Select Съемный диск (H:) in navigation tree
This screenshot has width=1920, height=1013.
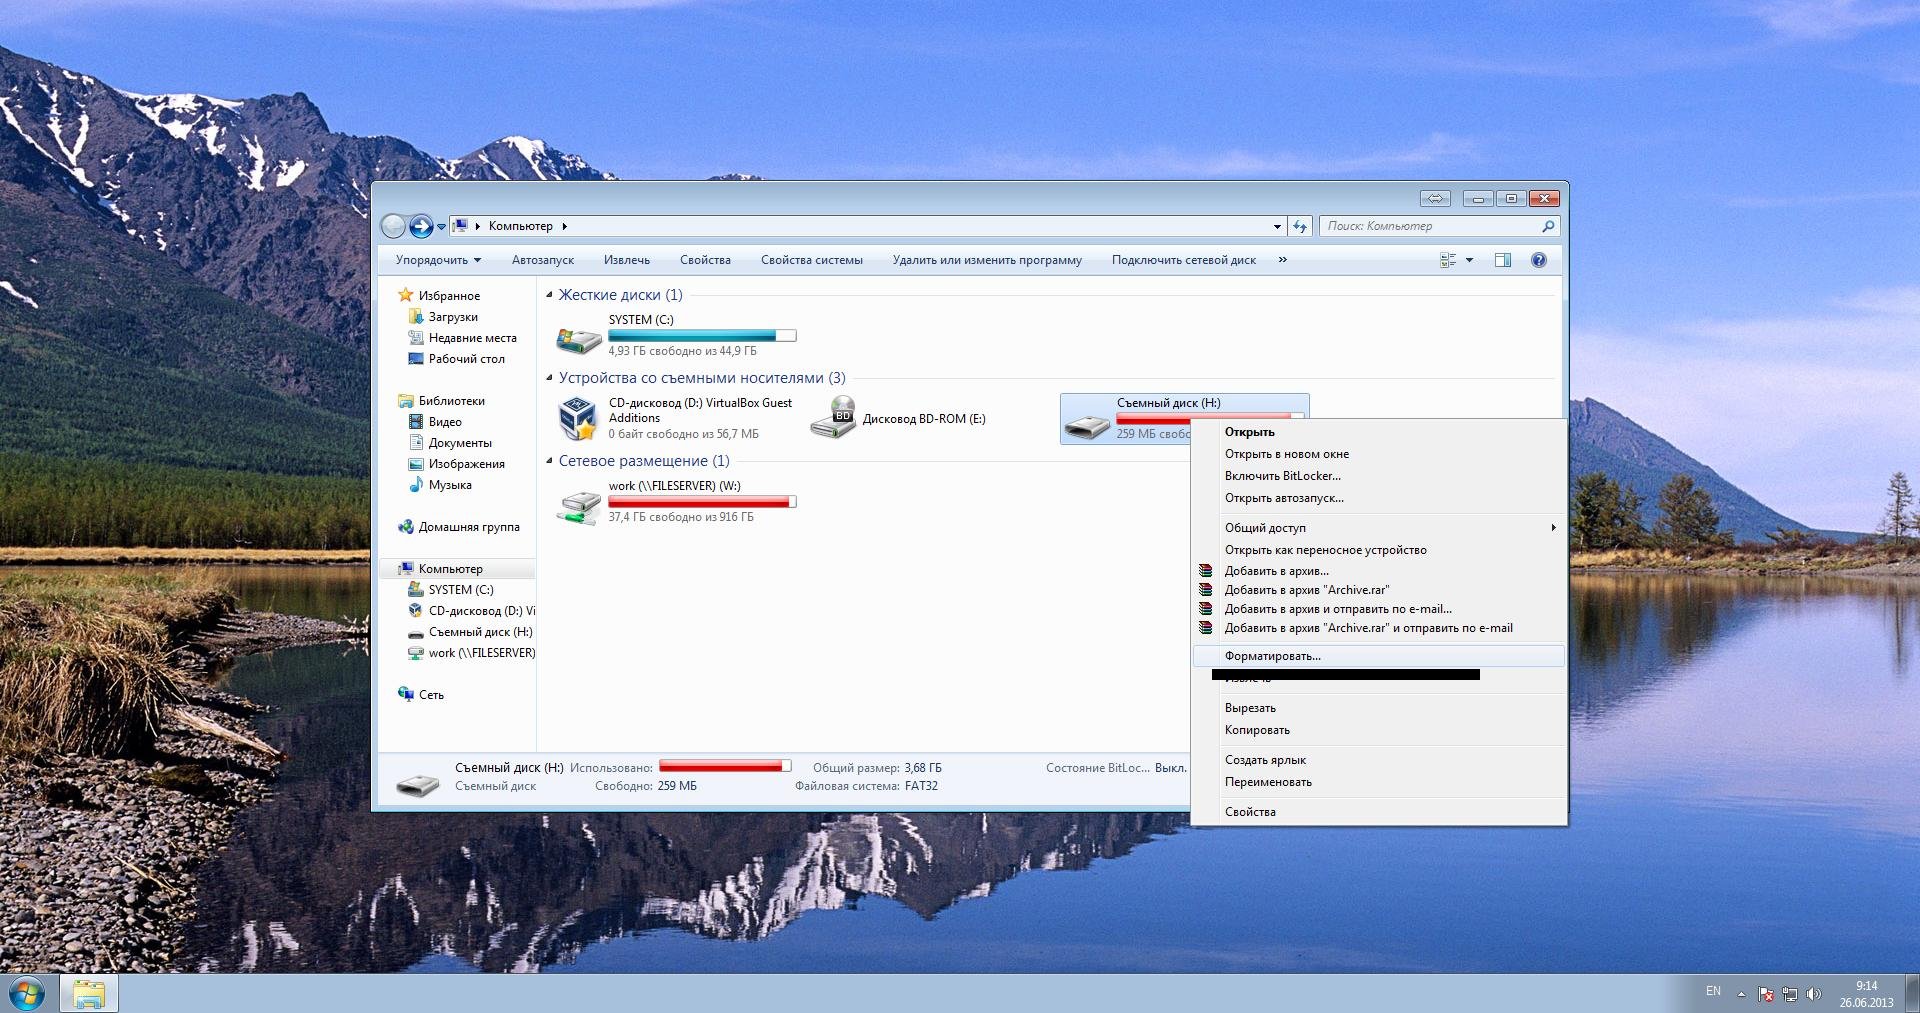pos(480,632)
